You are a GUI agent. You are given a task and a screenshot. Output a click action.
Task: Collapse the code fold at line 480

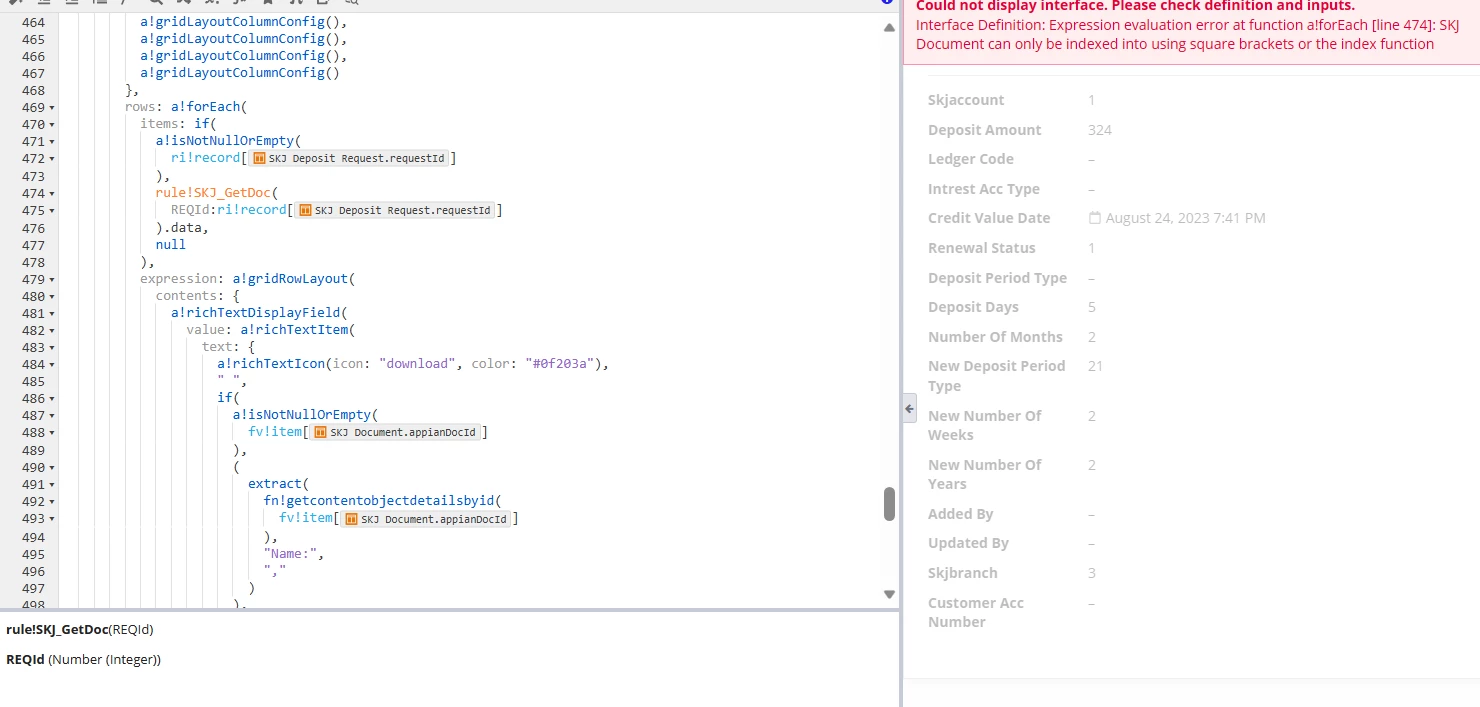tap(51, 296)
